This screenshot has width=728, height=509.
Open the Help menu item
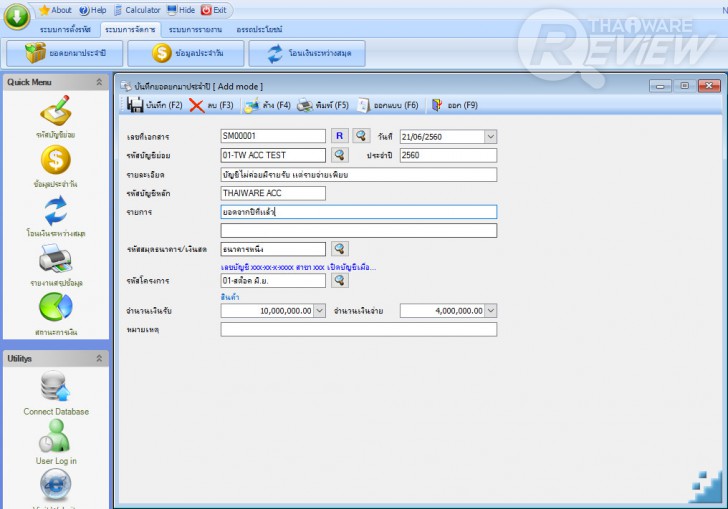point(93,10)
